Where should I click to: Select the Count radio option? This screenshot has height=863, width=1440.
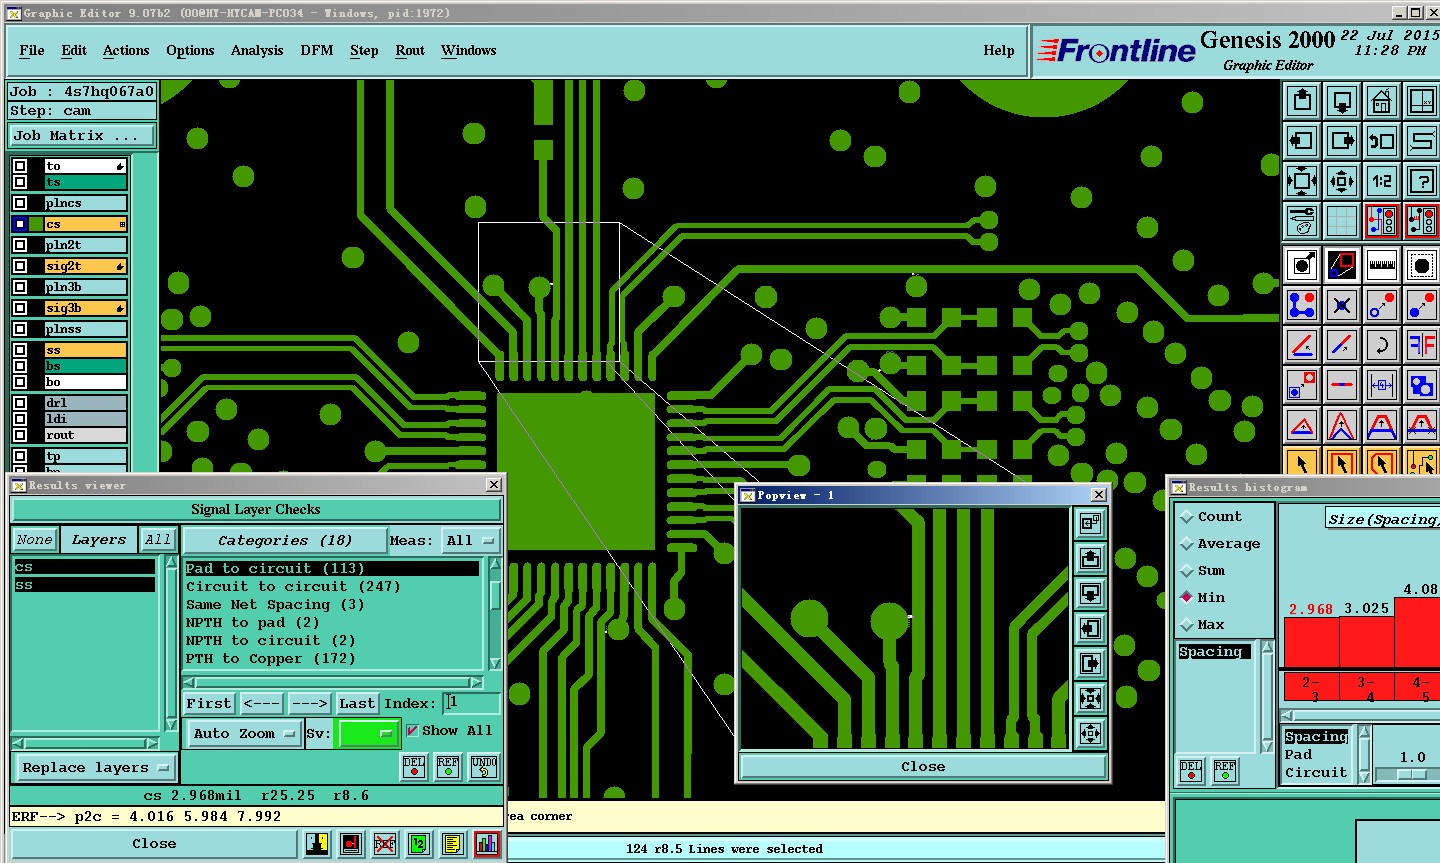click(x=1187, y=517)
